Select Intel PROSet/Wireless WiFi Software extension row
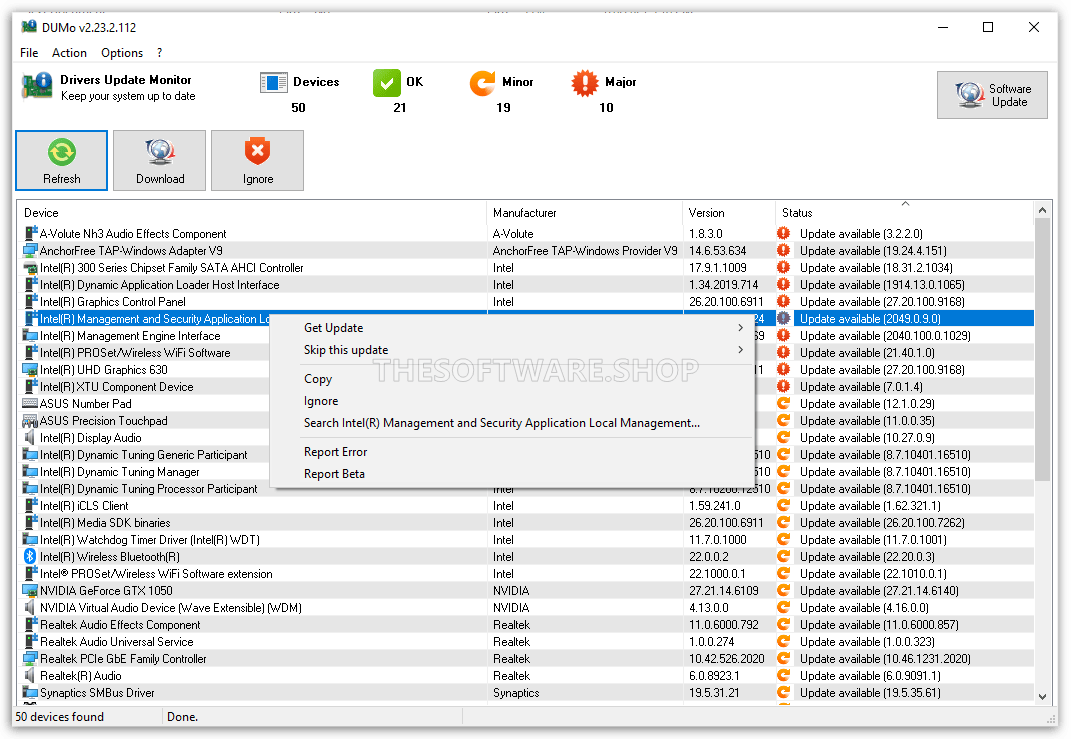 coord(525,574)
